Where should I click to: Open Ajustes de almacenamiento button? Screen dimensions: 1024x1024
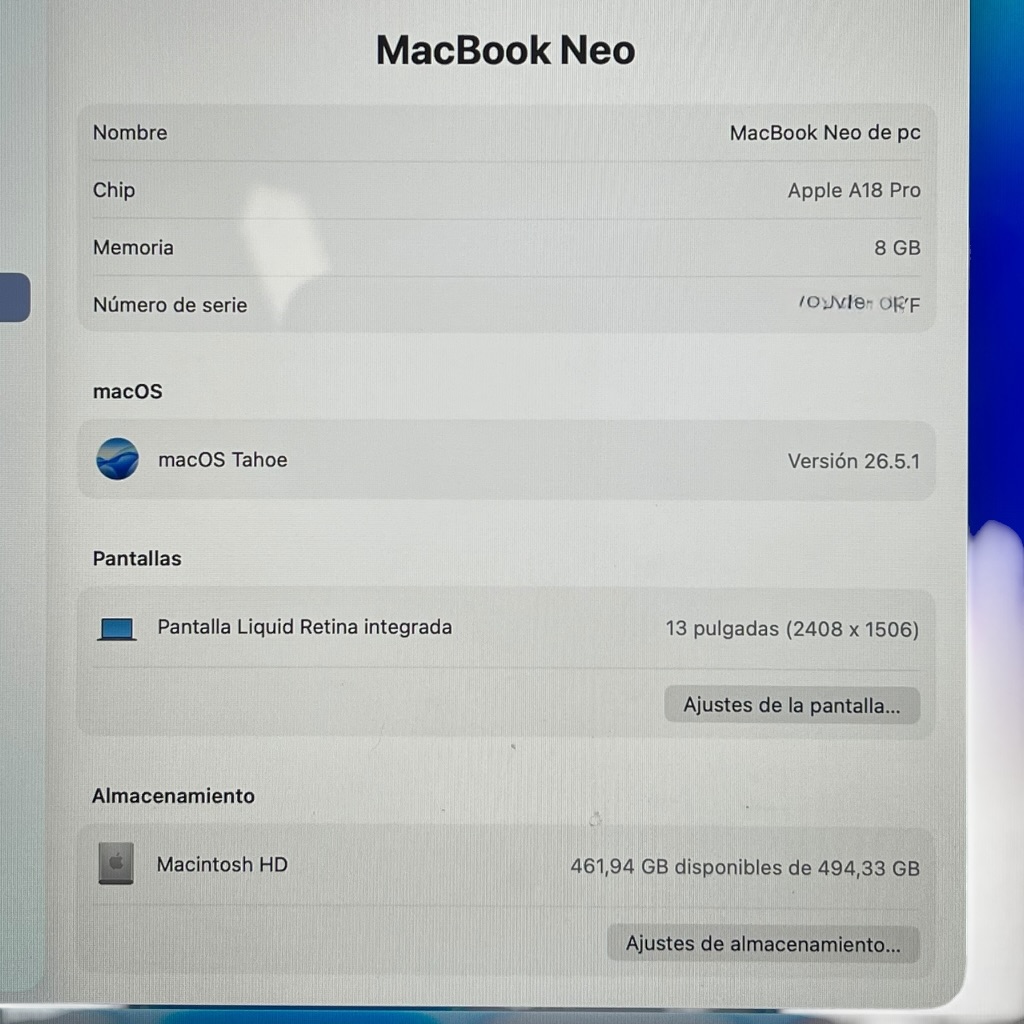point(763,944)
